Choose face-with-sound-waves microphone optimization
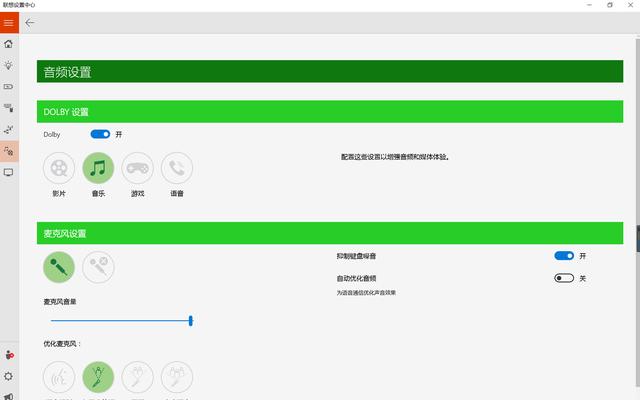Screen dimensions: 640x400 59,377
